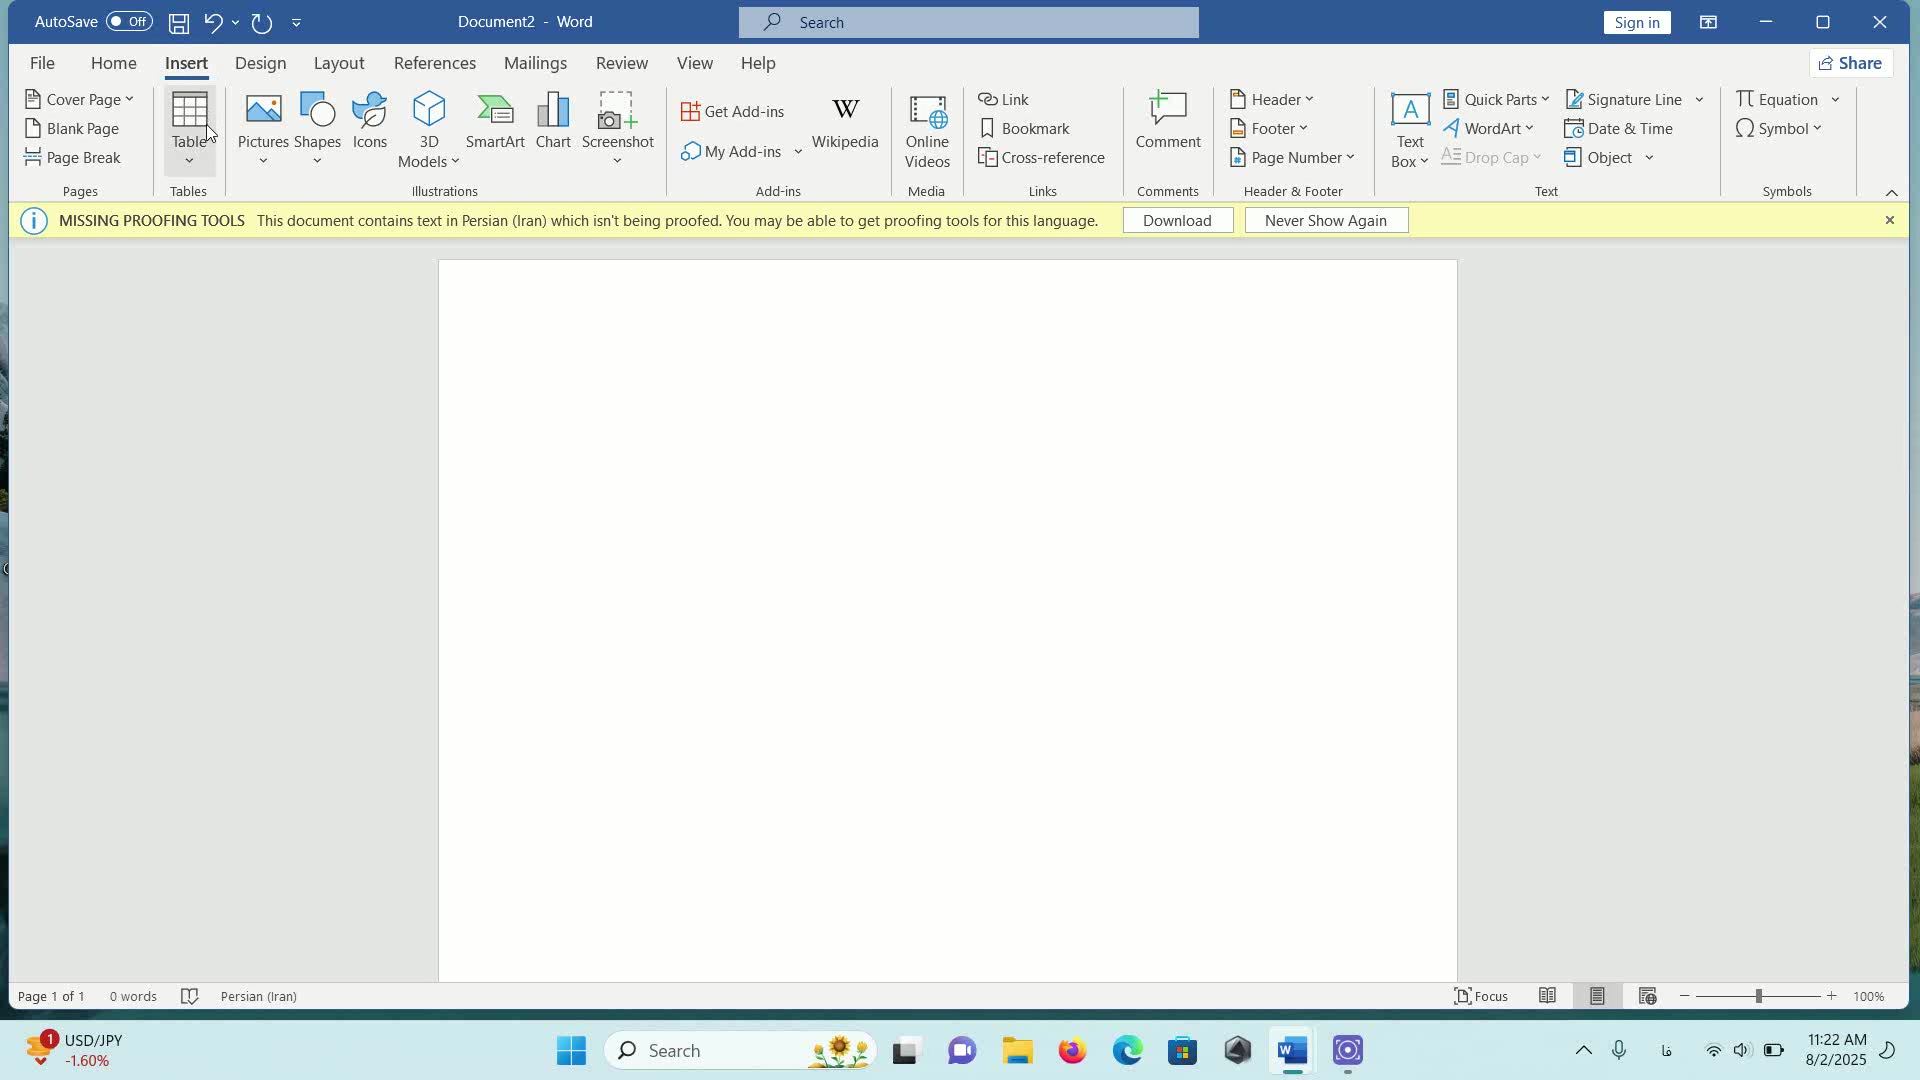Insert a Chart
This screenshot has height=1080, width=1920.
(x=553, y=122)
